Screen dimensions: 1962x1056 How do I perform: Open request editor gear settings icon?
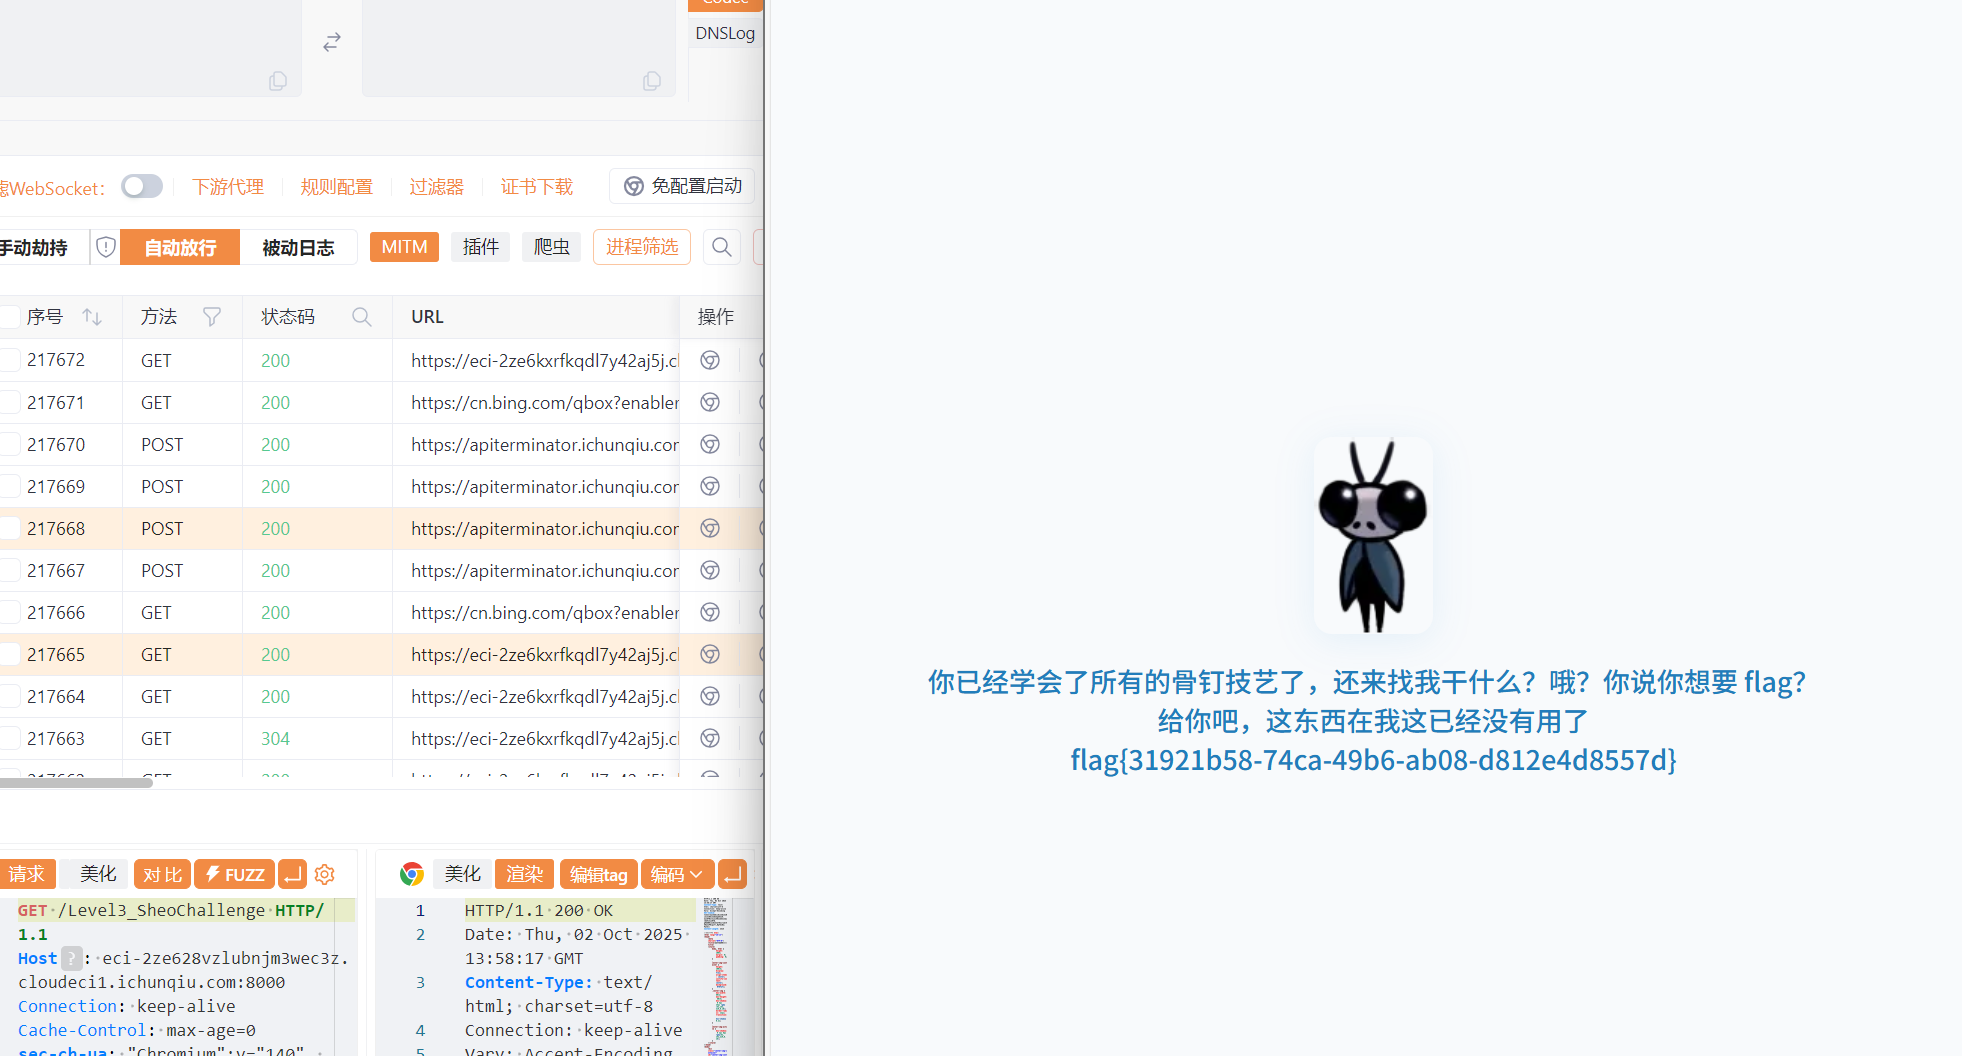[325, 875]
